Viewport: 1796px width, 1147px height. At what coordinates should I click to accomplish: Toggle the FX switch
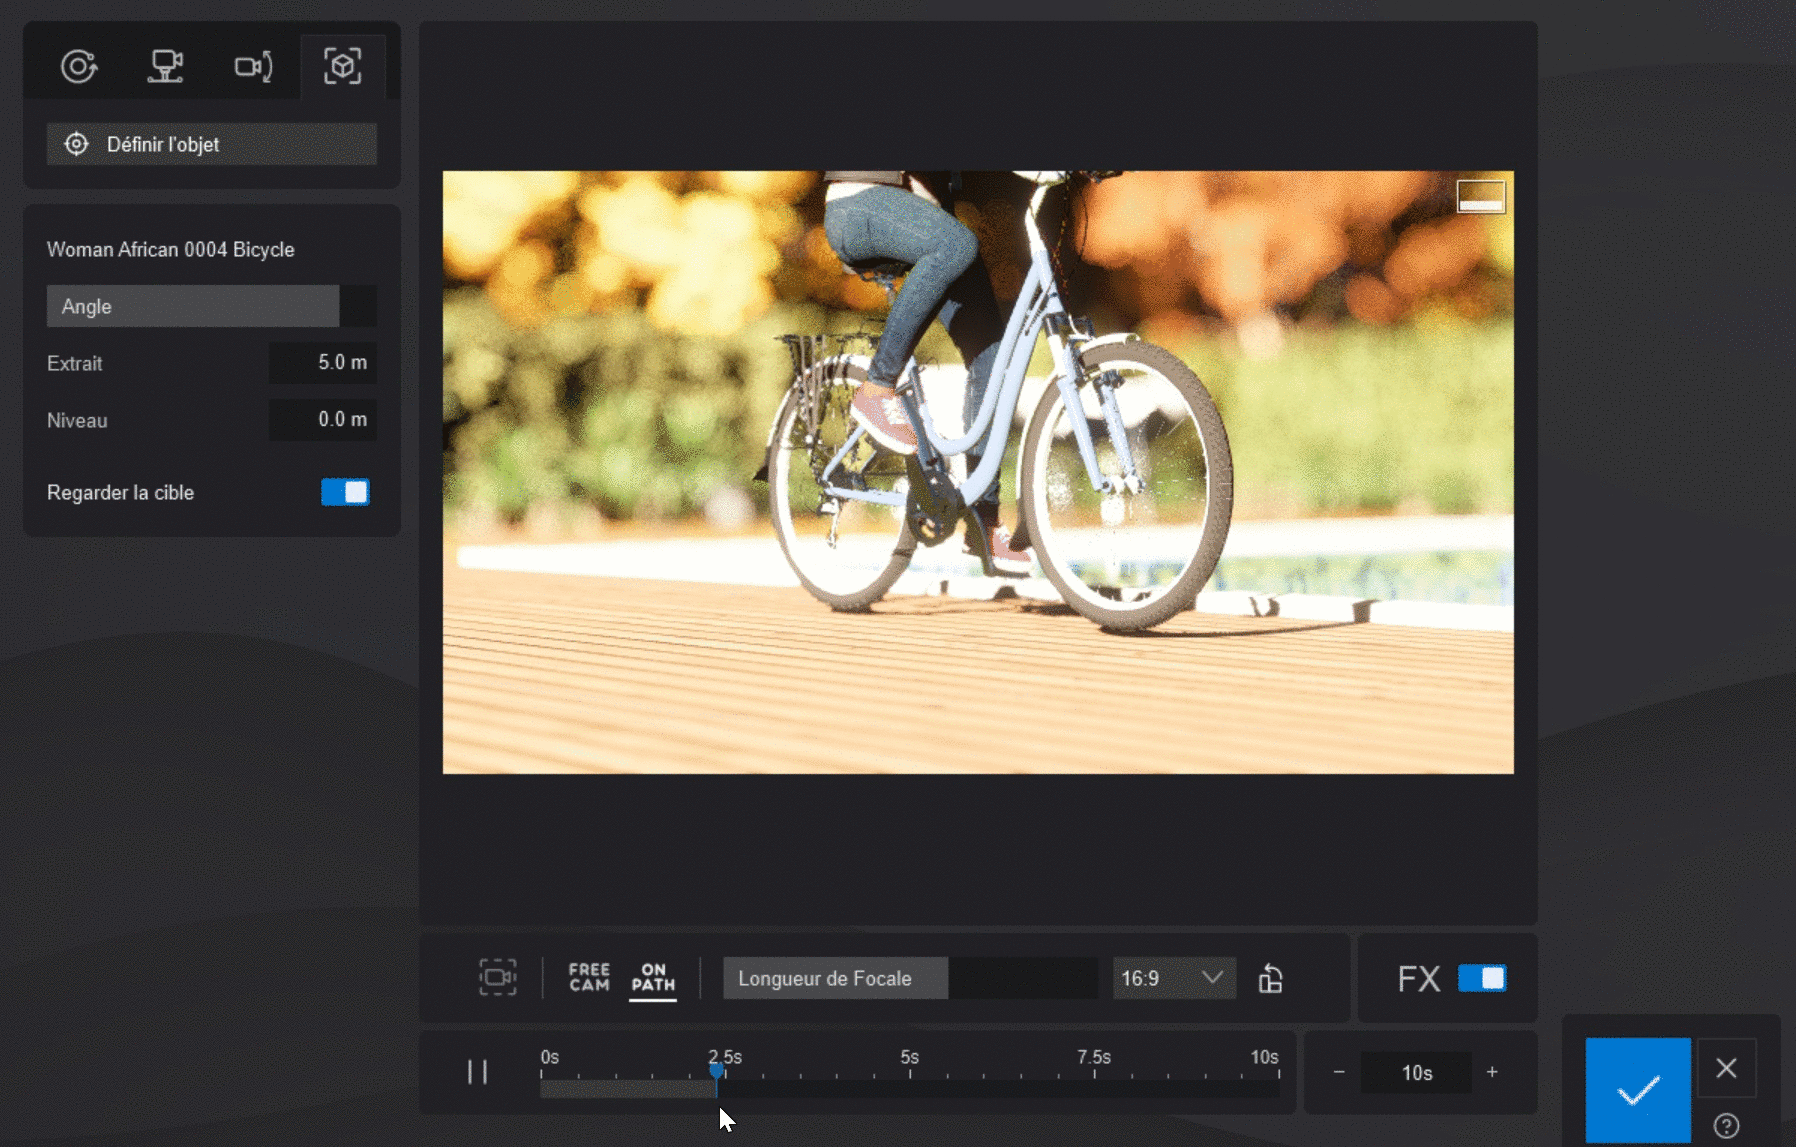click(x=1482, y=978)
